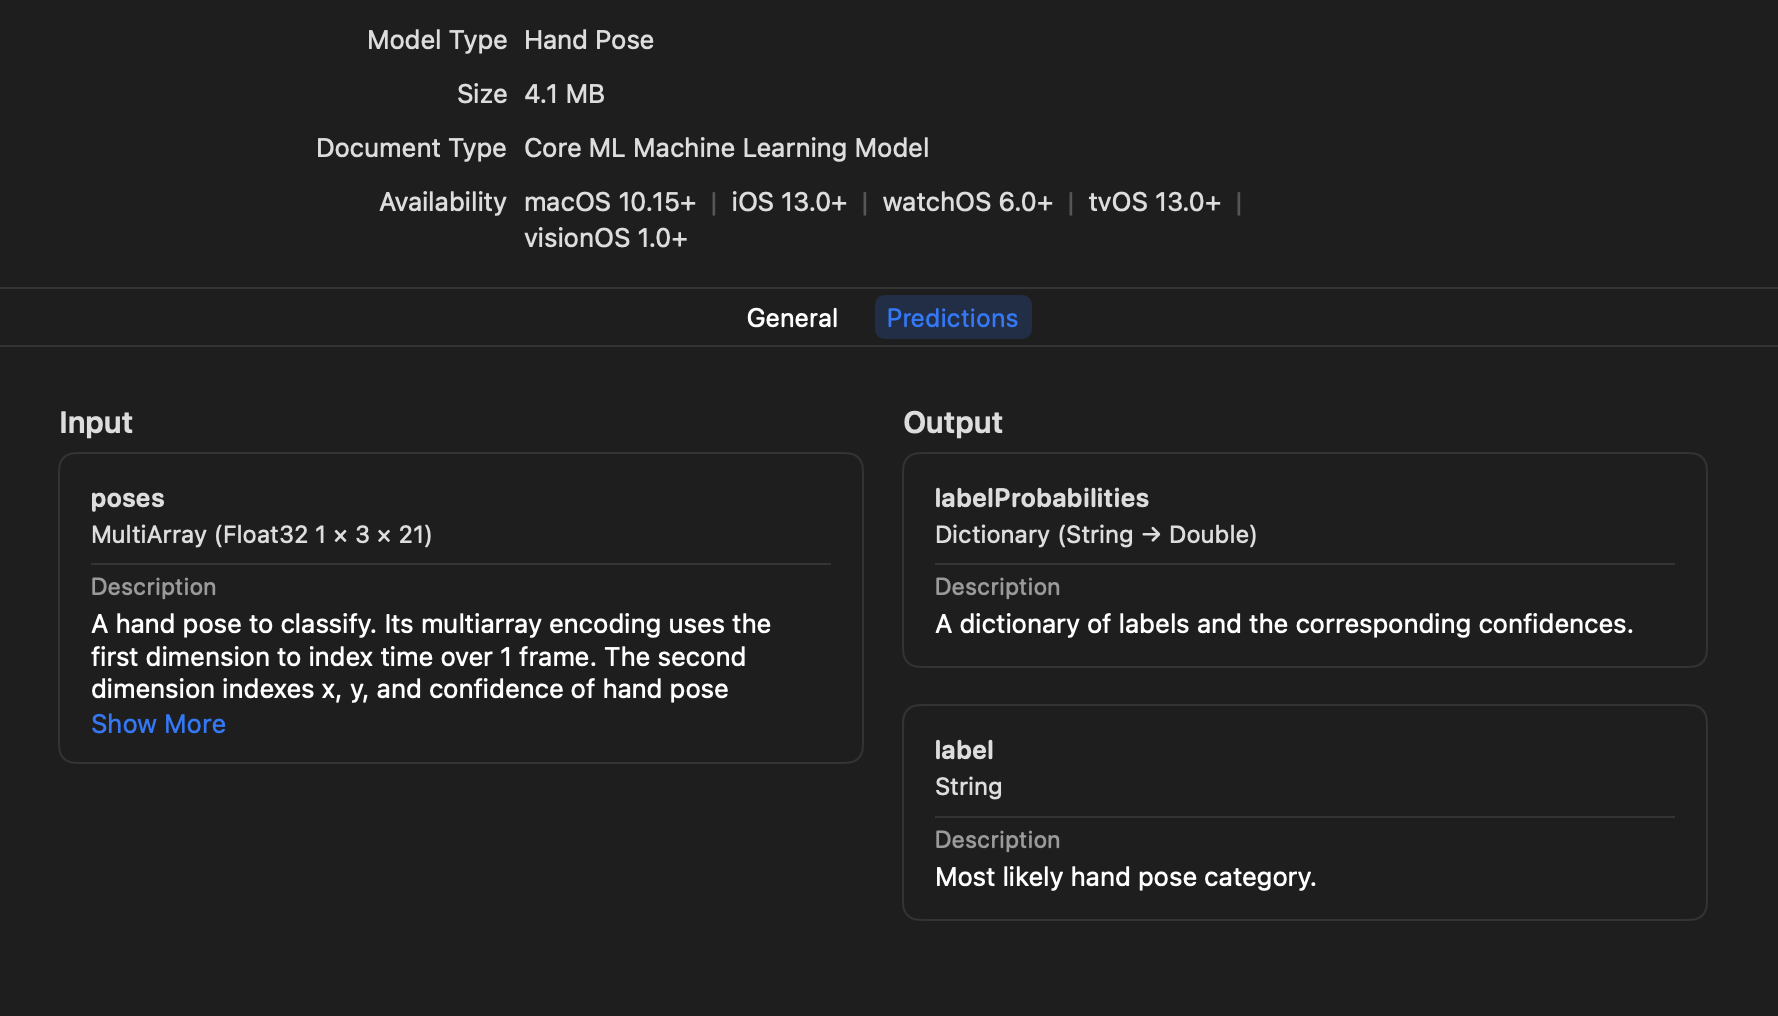This screenshot has height=1016, width=1778.
Task: Click the watchOS 6.0+ availability entry
Action: click(x=967, y=202)
